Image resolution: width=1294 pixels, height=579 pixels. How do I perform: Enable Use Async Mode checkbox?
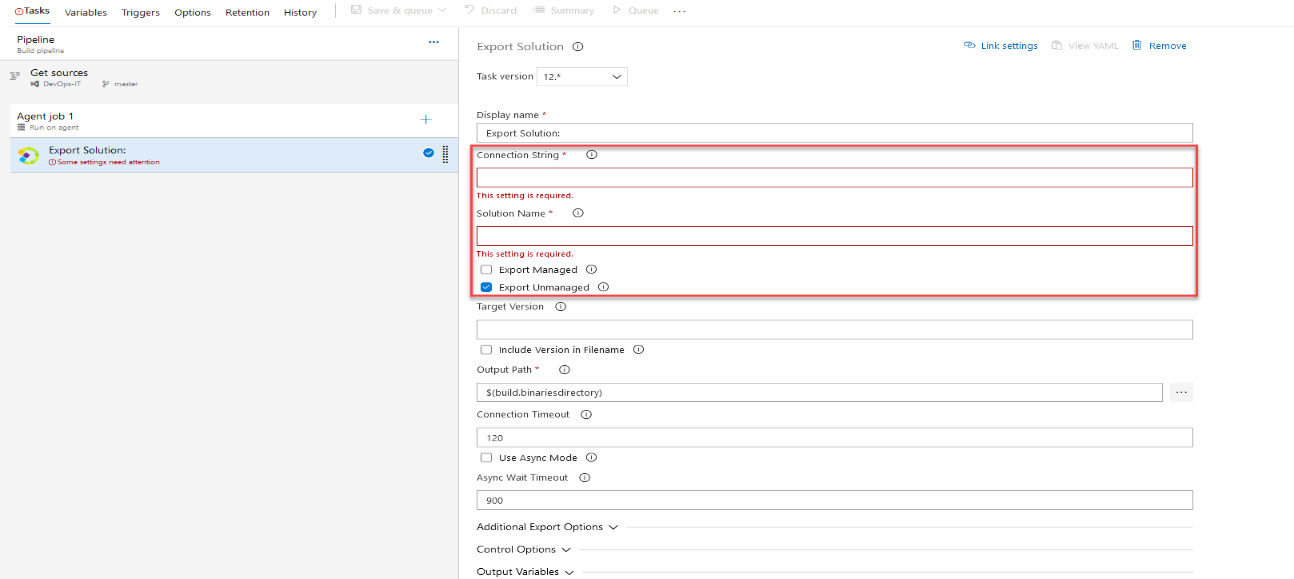pyautogui.click(x=486, y=458)
